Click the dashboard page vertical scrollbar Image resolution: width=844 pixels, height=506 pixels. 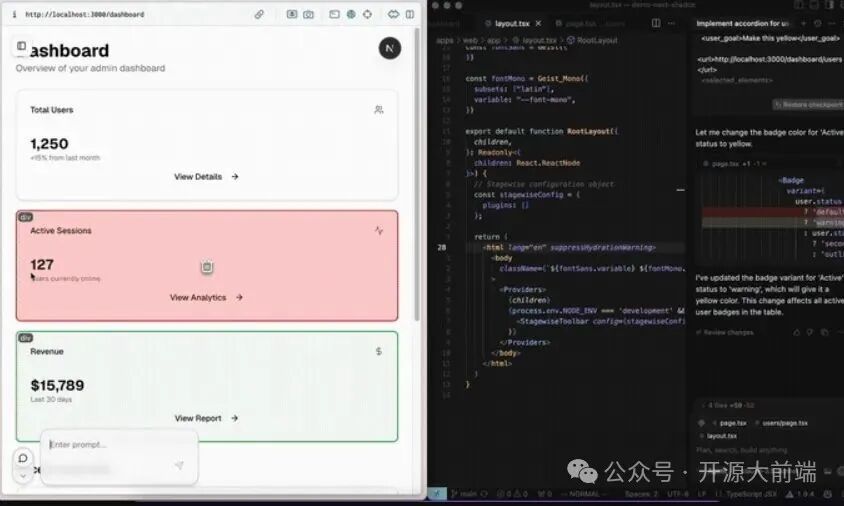click(x=417, y=175)
